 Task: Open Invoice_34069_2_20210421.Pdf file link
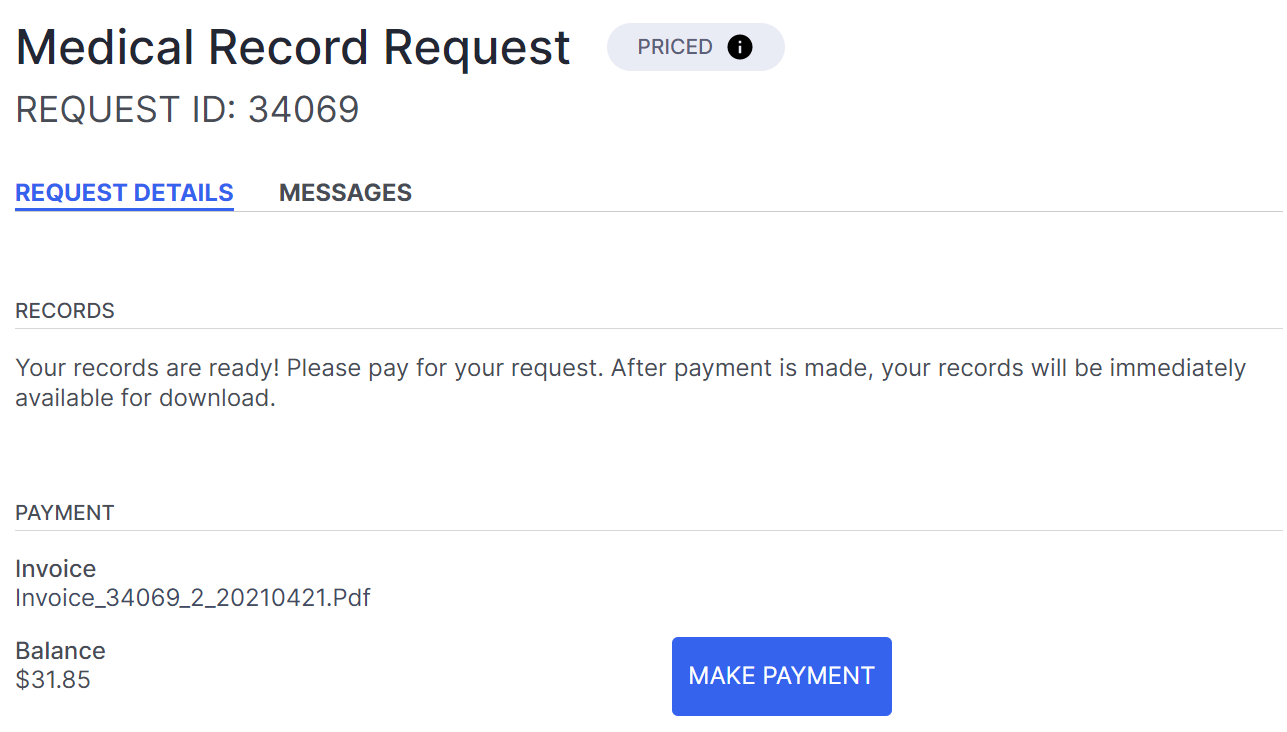click(193, 598)
